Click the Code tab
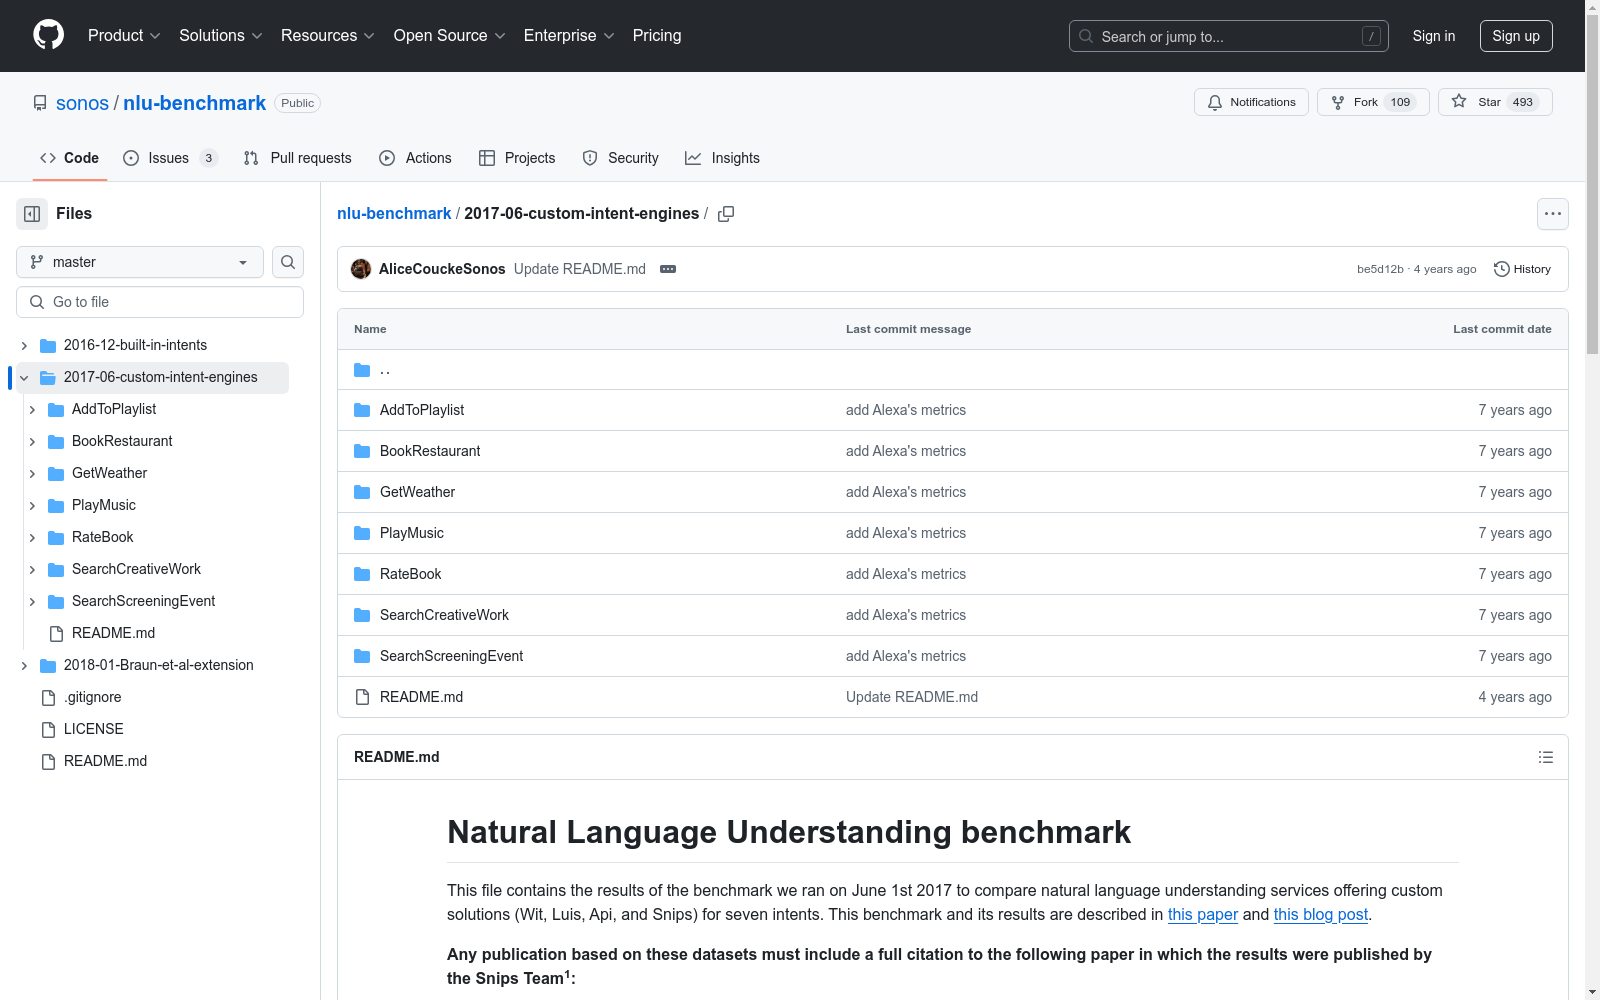 point(70,158)
